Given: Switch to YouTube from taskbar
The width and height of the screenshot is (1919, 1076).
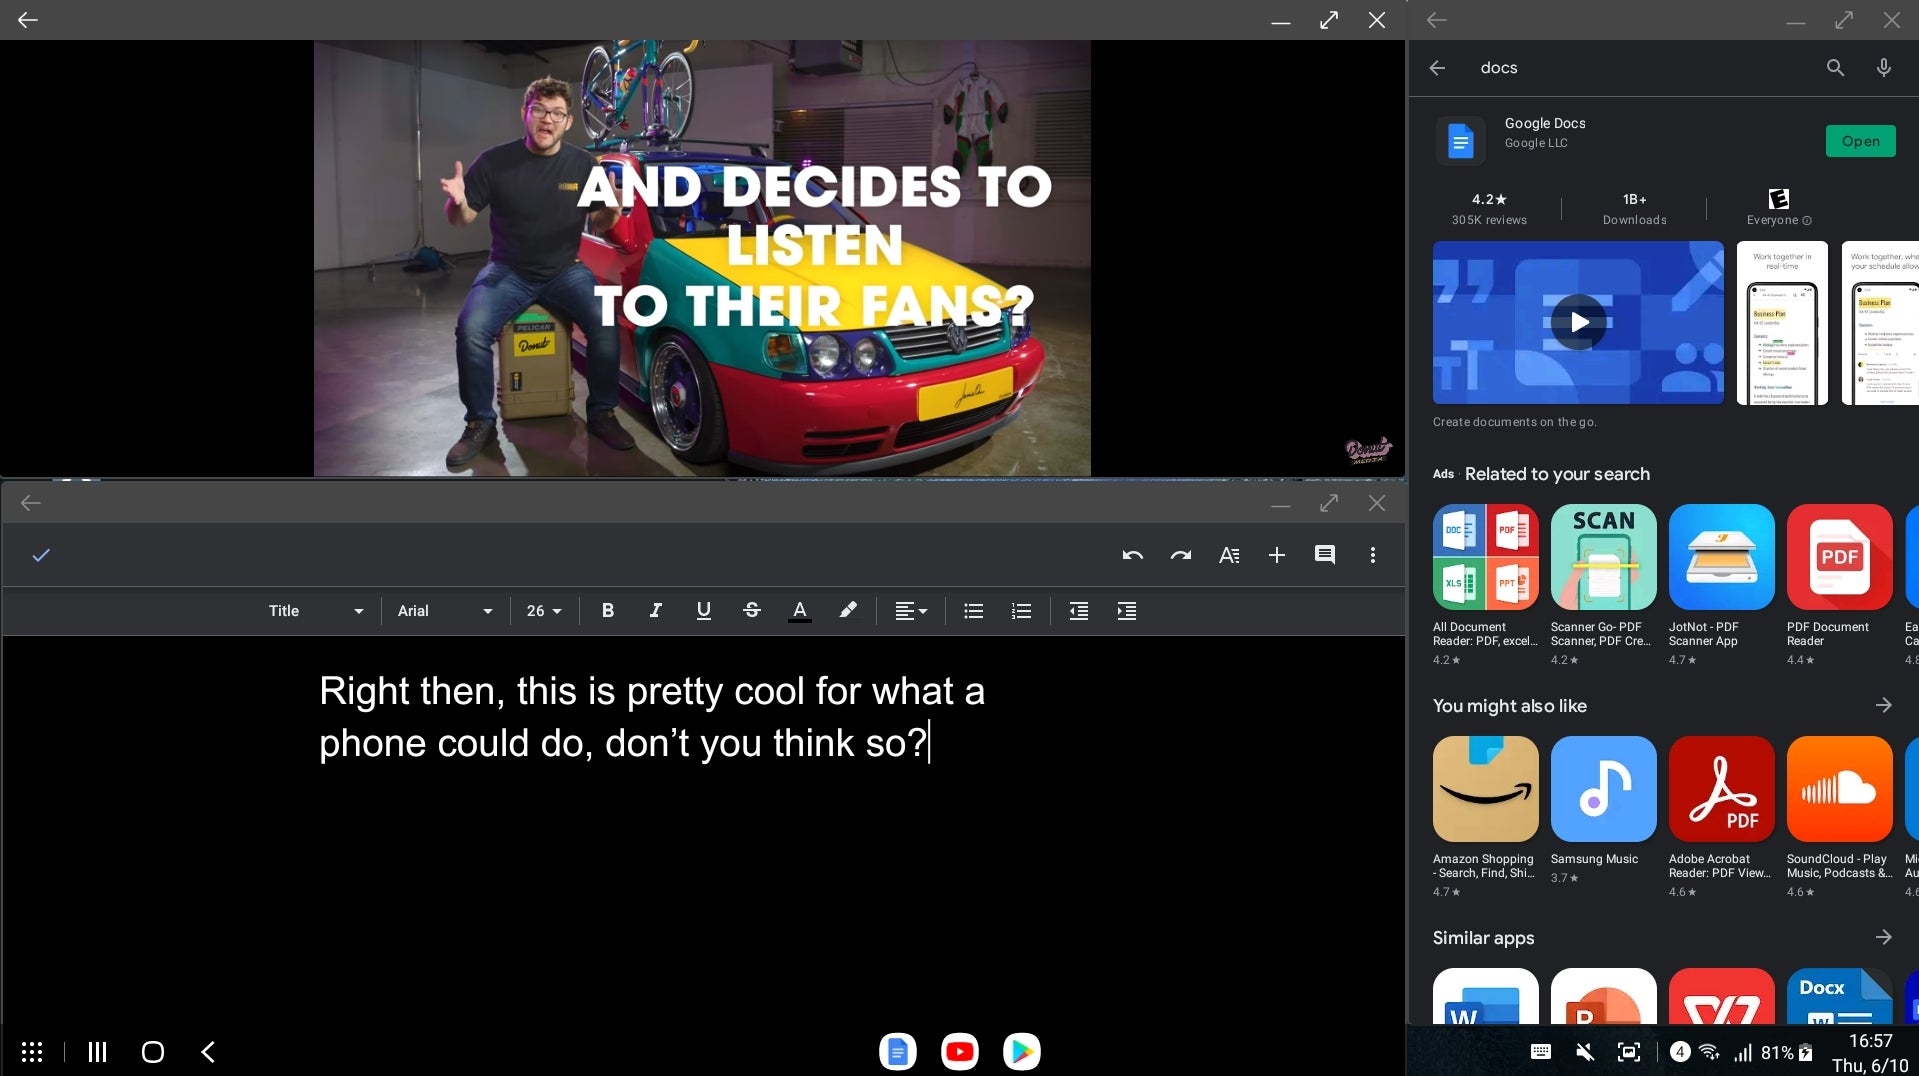Looking at the screenshot, I should click(x=959, y=1051).
